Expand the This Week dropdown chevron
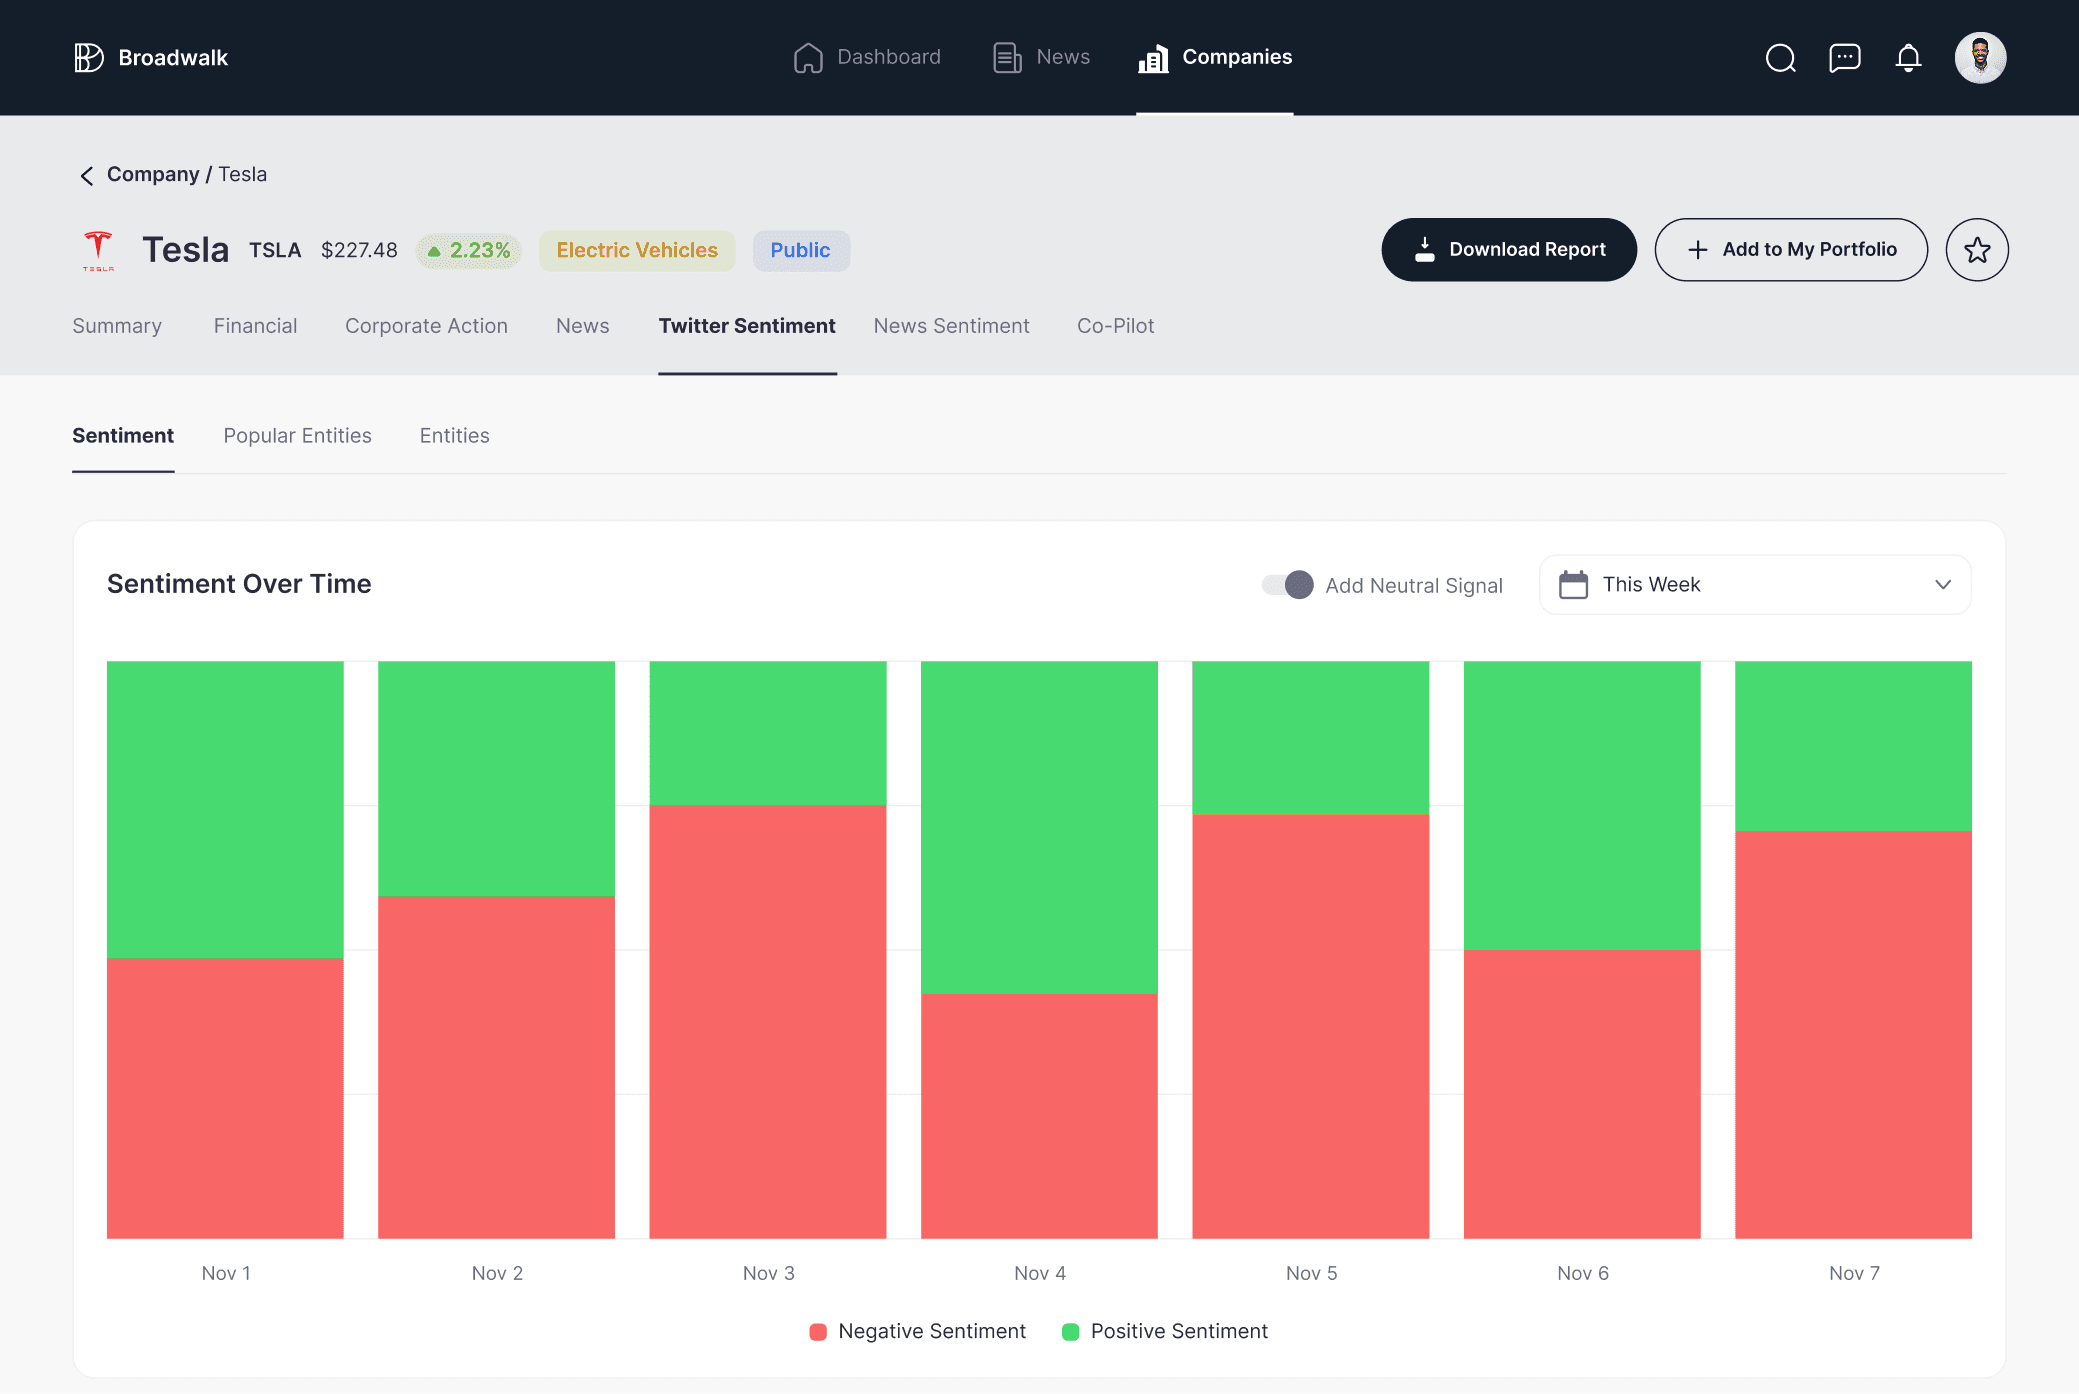 (1942, 585)
